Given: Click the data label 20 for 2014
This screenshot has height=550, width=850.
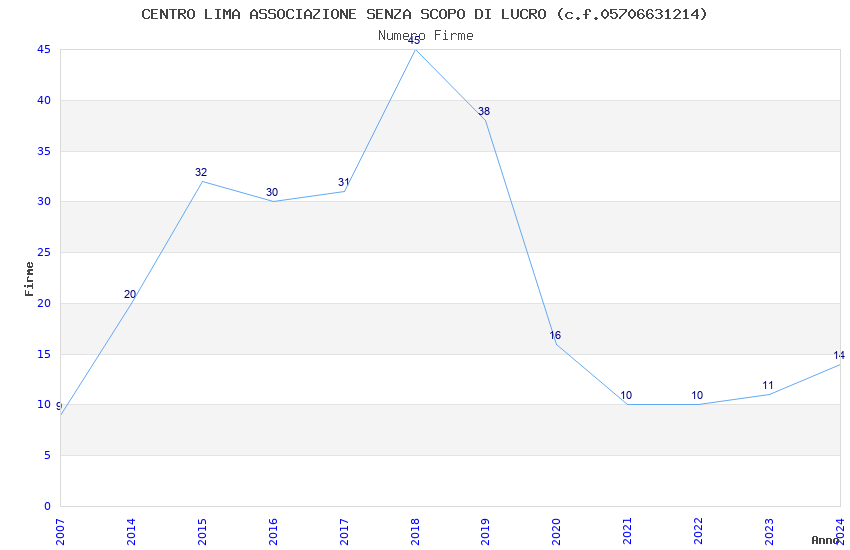Looking at the screenshot, I should click(x=130, y=294).
